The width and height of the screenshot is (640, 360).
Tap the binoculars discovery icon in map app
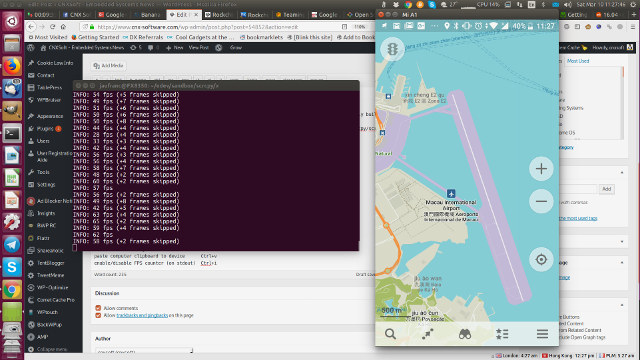click(x=464, y=334)
